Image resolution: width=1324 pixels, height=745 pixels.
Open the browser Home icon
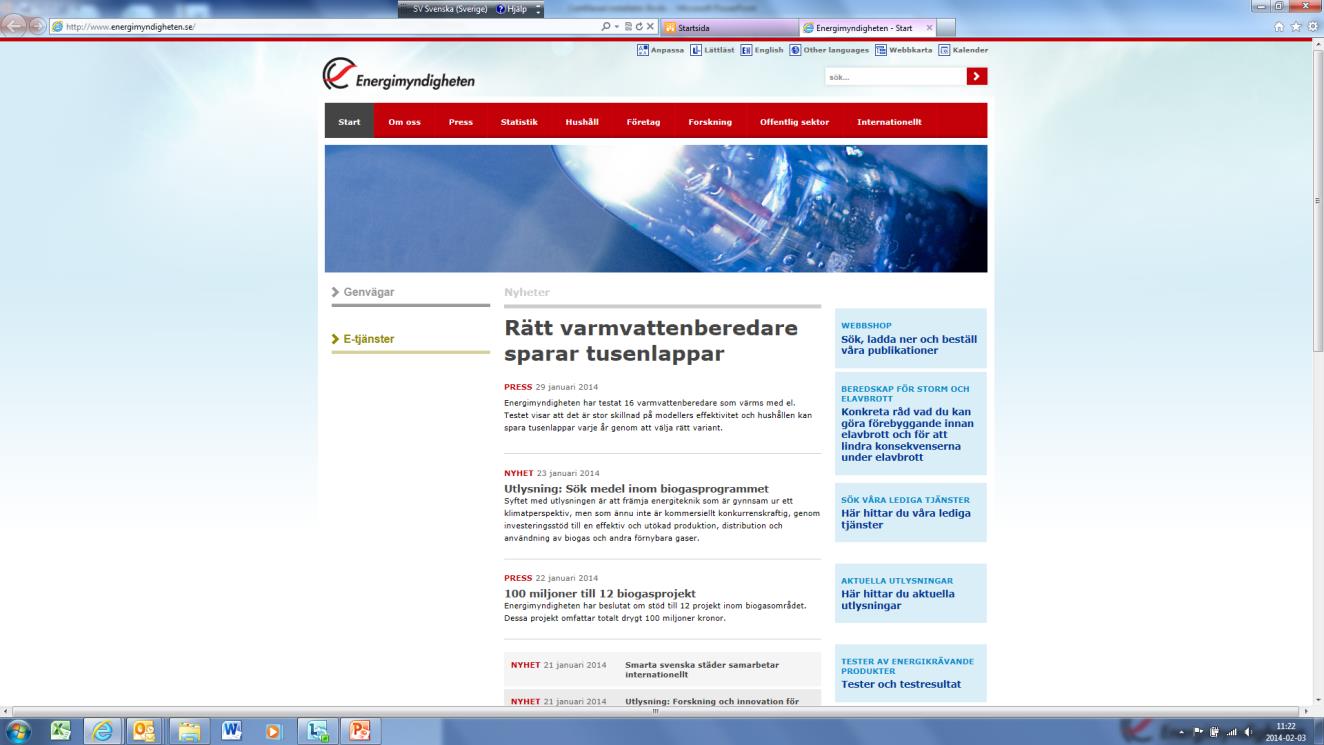[x=1281, y=27]
